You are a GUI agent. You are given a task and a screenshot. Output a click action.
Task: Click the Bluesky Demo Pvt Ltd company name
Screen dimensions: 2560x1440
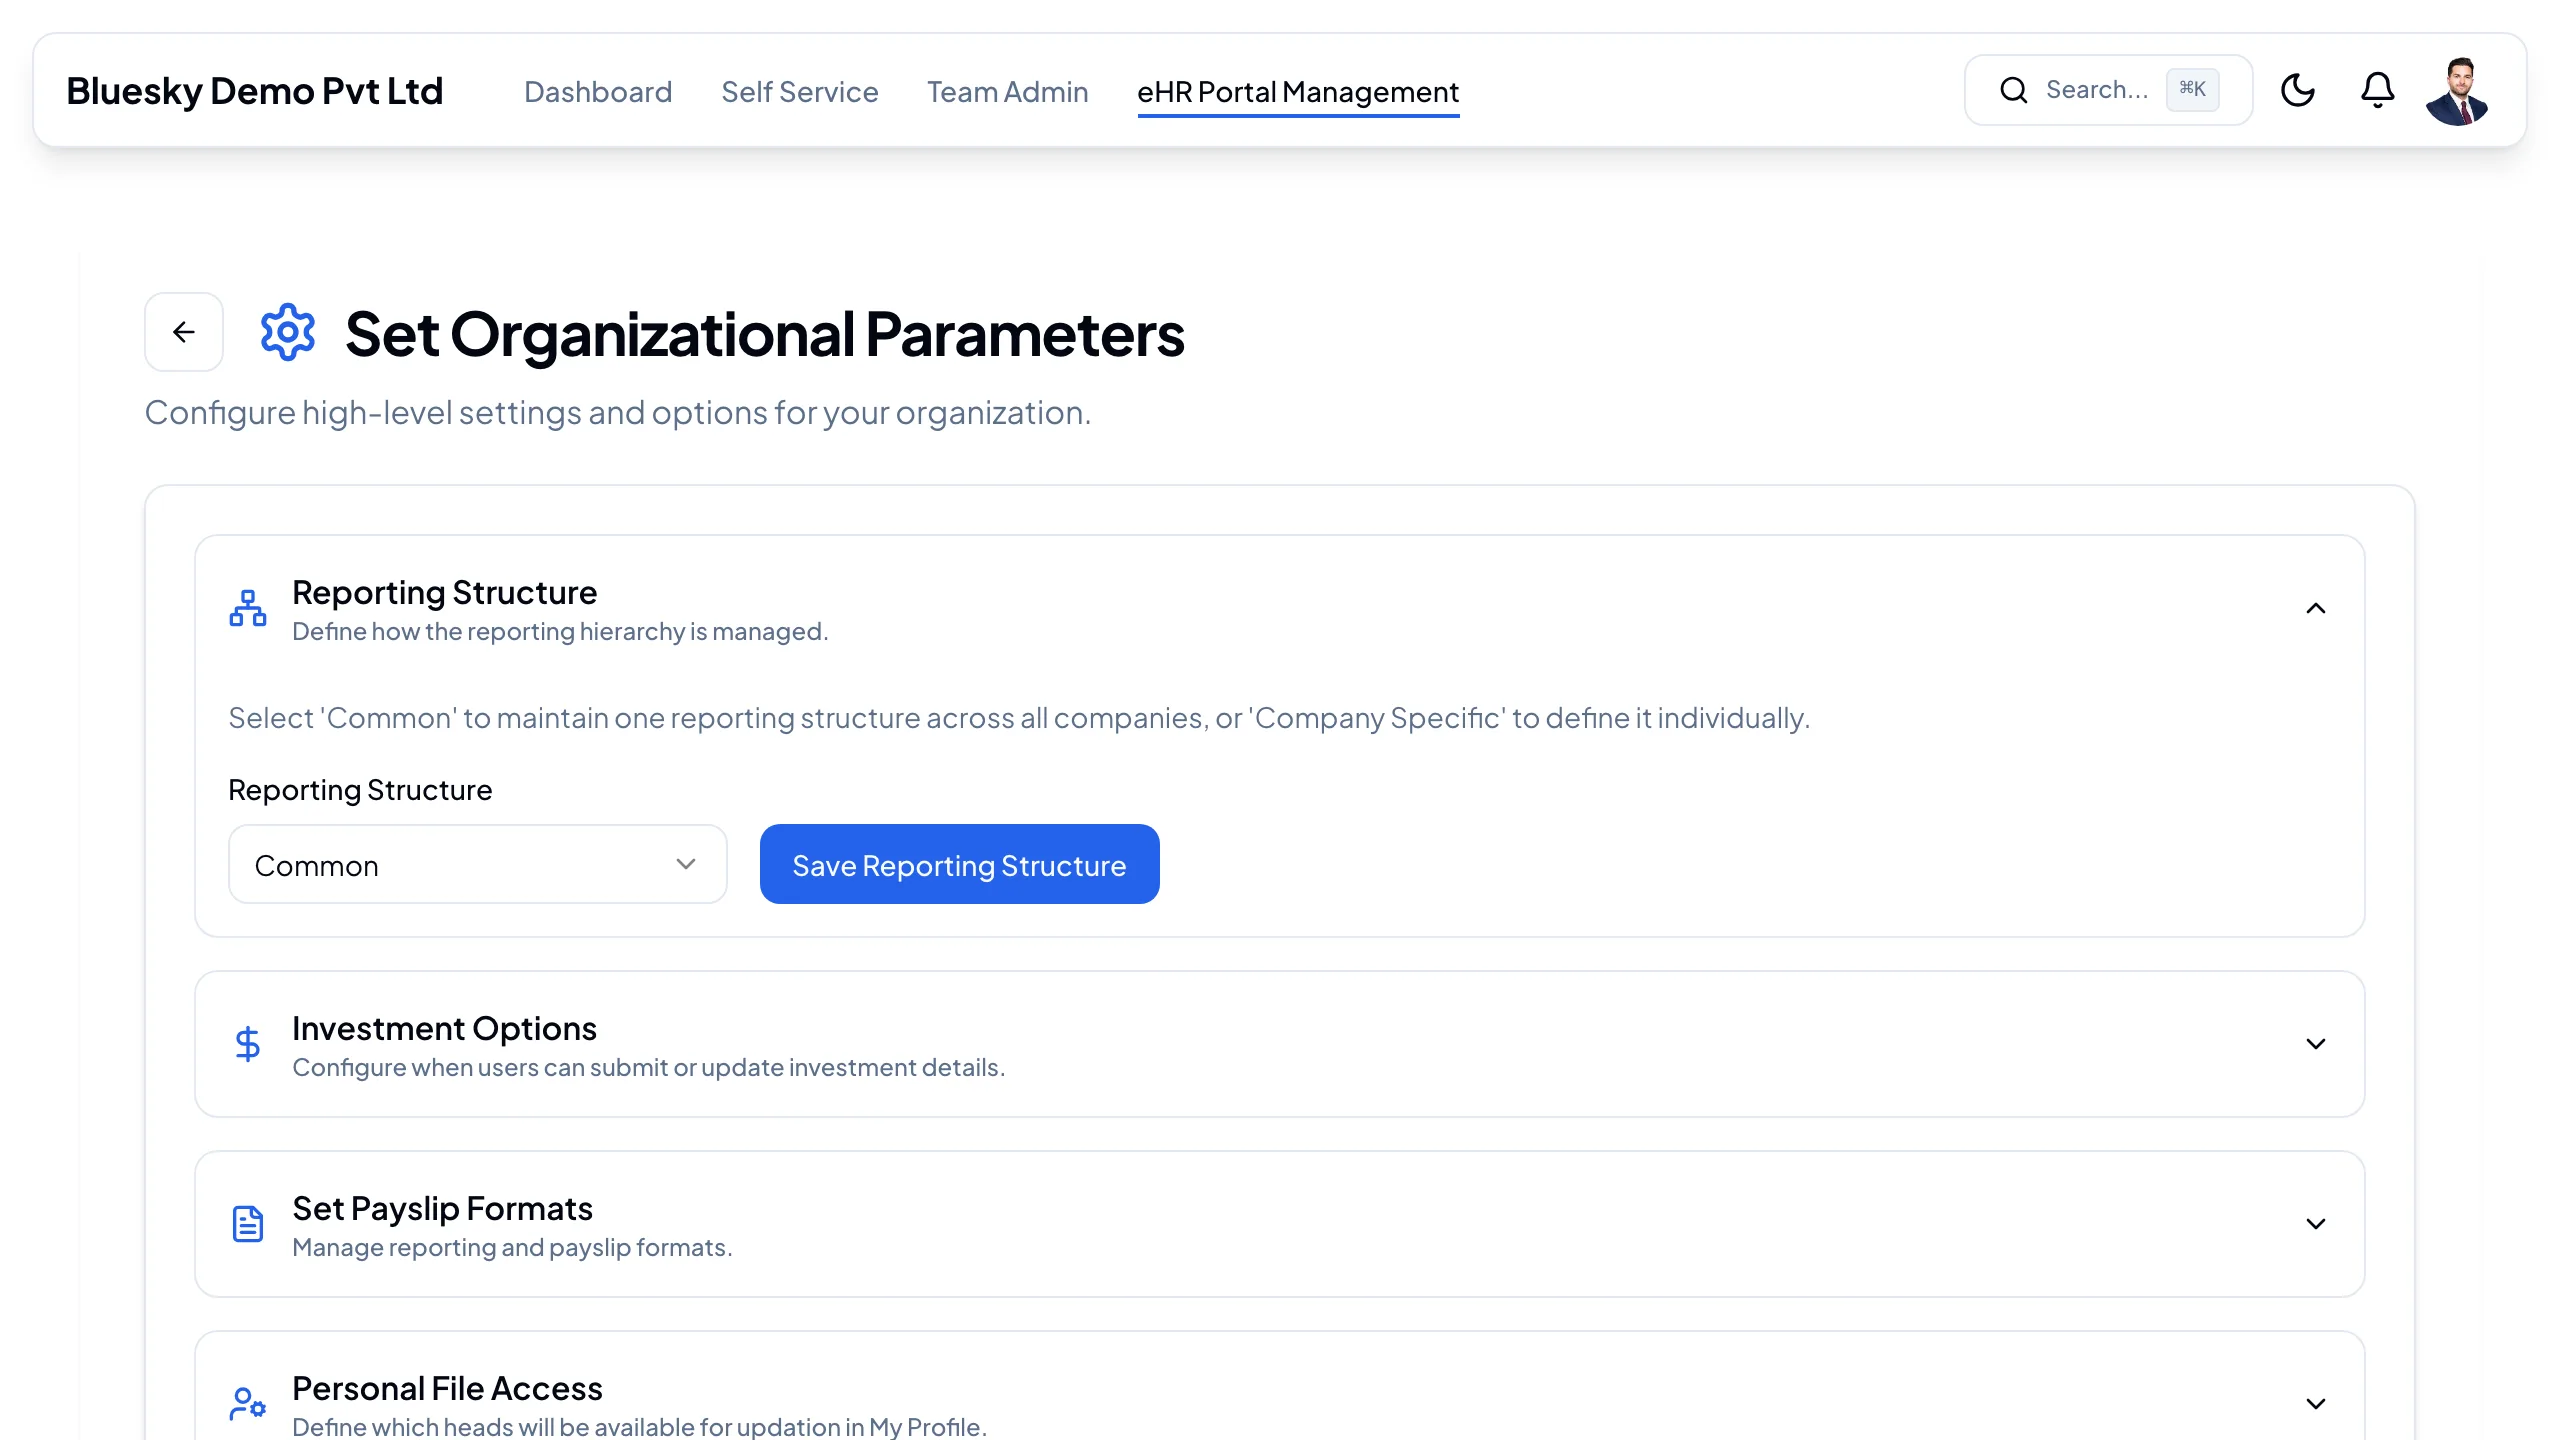pos(255,91)
